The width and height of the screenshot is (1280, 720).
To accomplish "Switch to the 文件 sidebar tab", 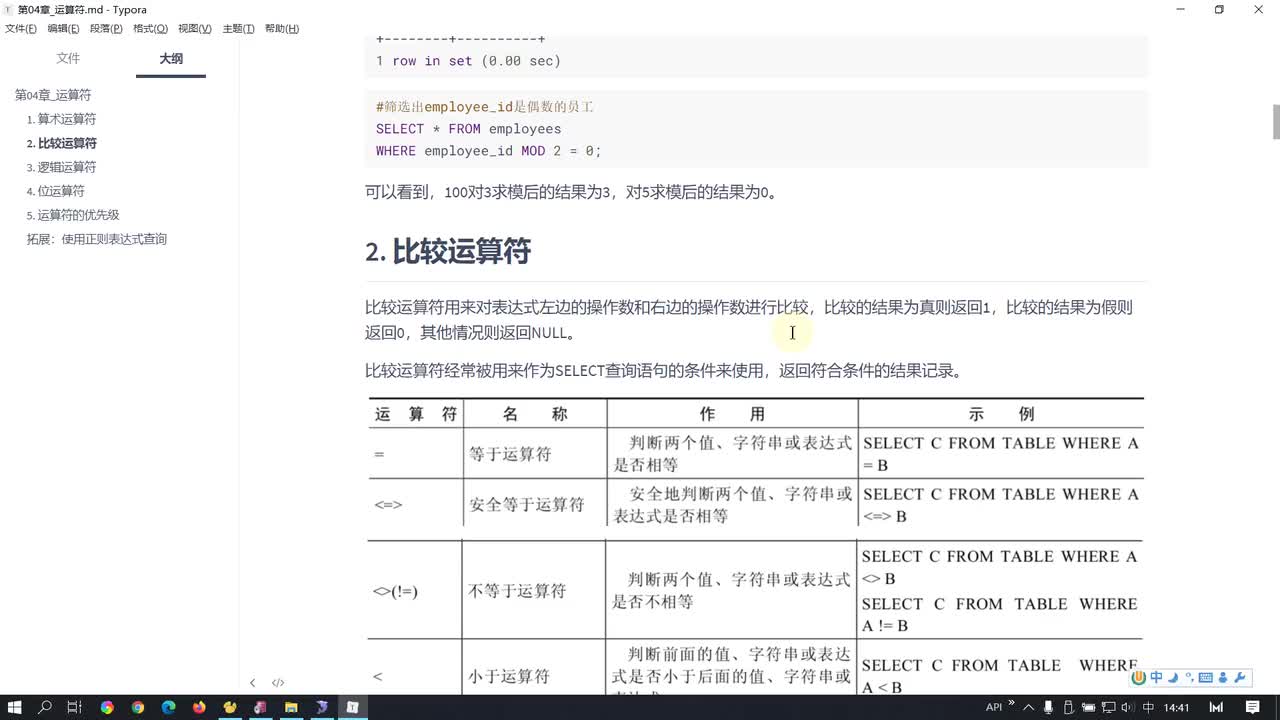I will click(68, 59).
